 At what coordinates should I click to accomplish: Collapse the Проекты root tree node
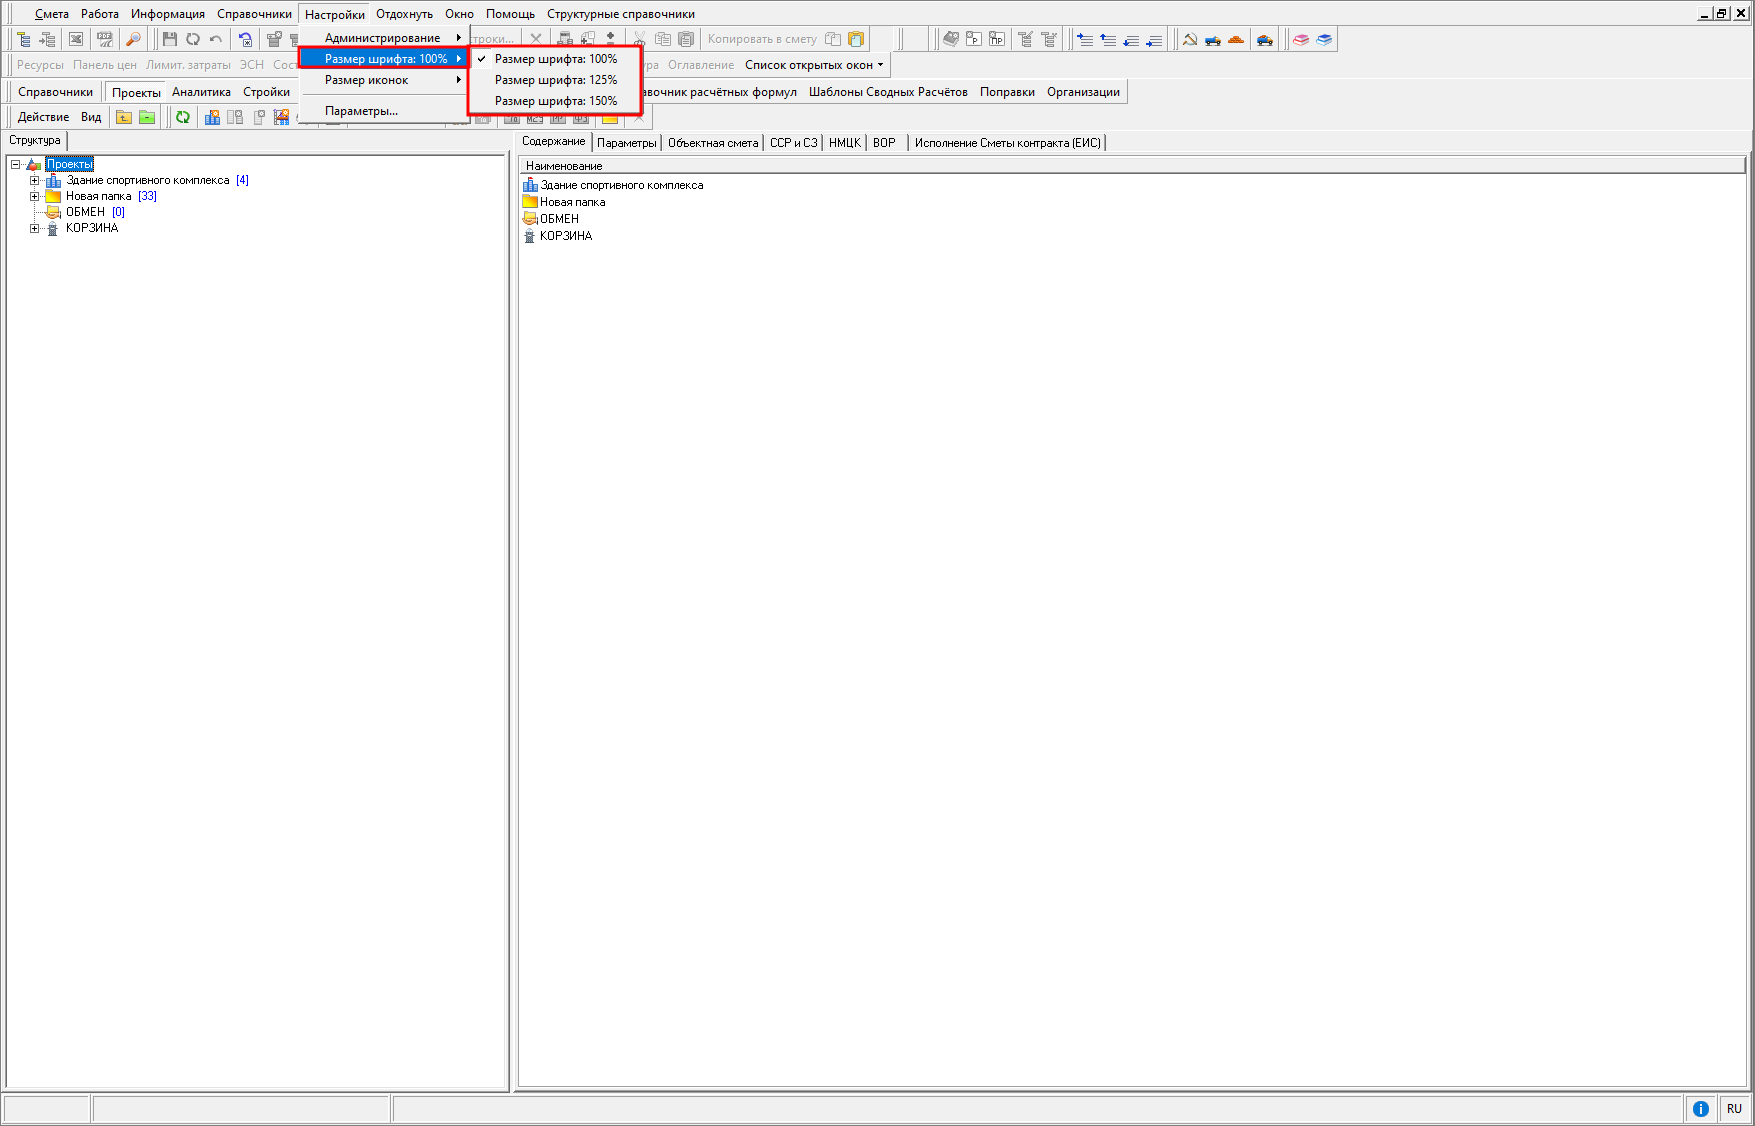coord(15,164)
